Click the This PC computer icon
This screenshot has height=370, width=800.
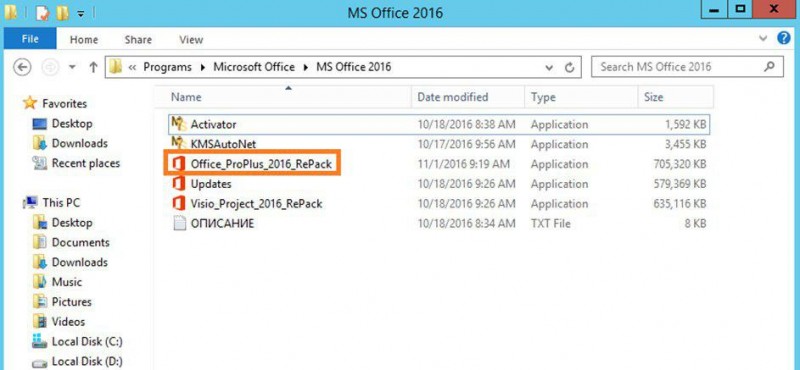coord(31,203)
